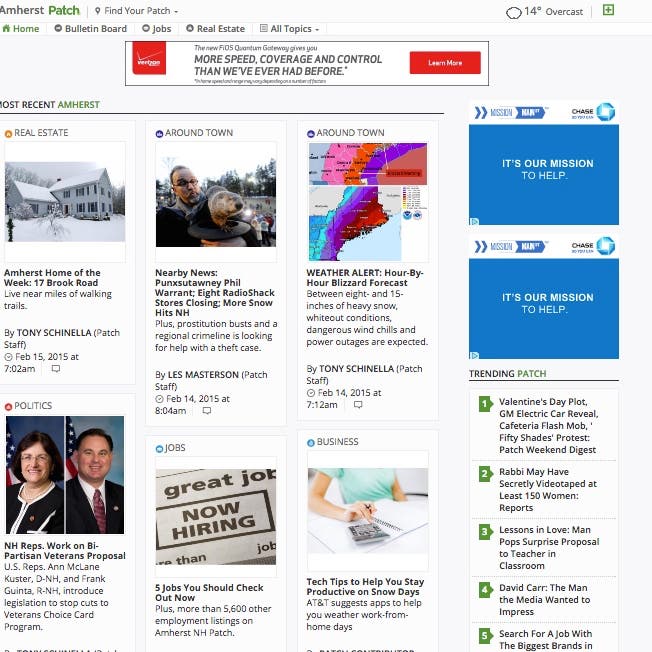Open the Jobs navigation item
The height and width of the screenshot is (652, 652).
(156, 29)
